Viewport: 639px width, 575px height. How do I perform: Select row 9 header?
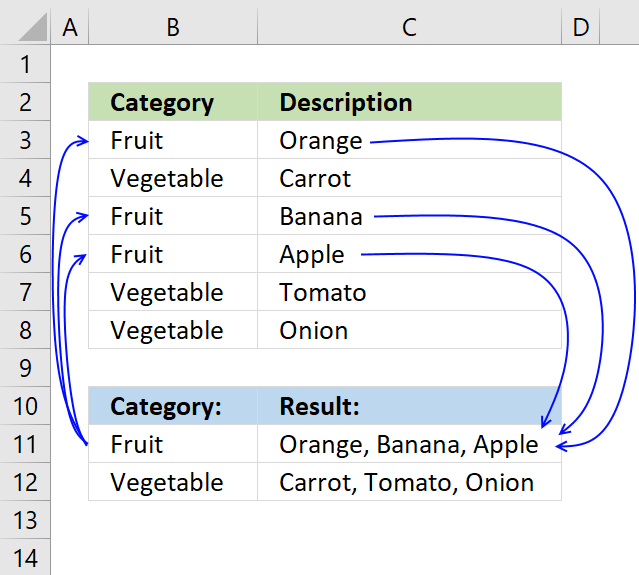coord(25,369)
